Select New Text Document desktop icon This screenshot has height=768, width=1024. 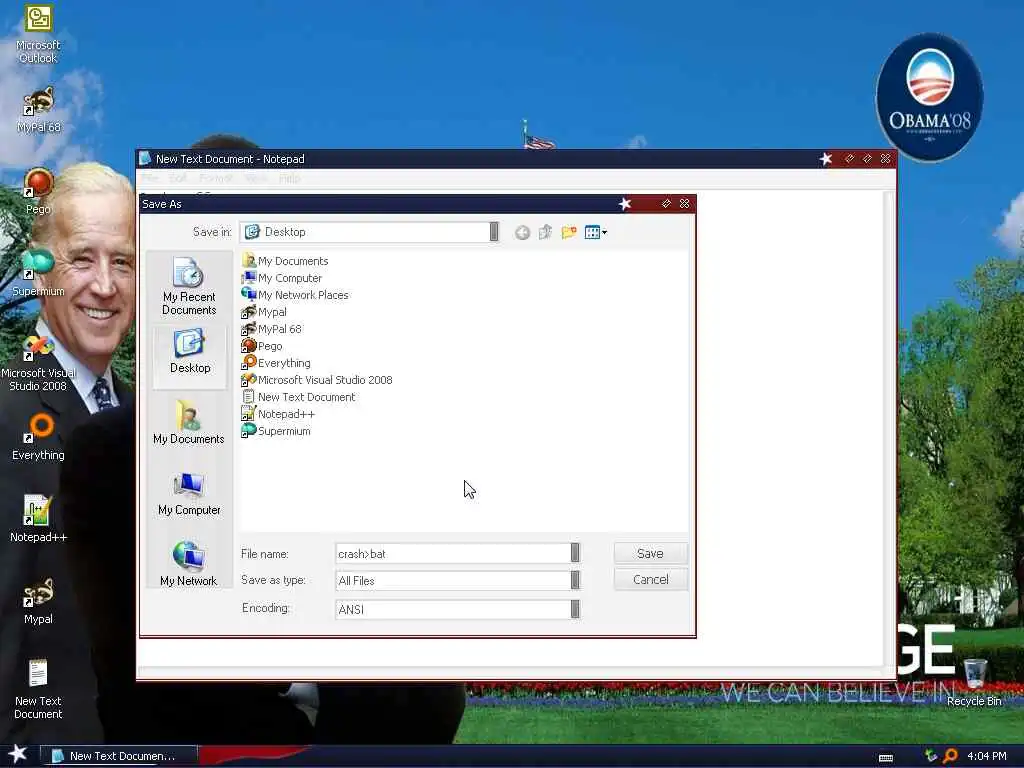coord(38,690)
